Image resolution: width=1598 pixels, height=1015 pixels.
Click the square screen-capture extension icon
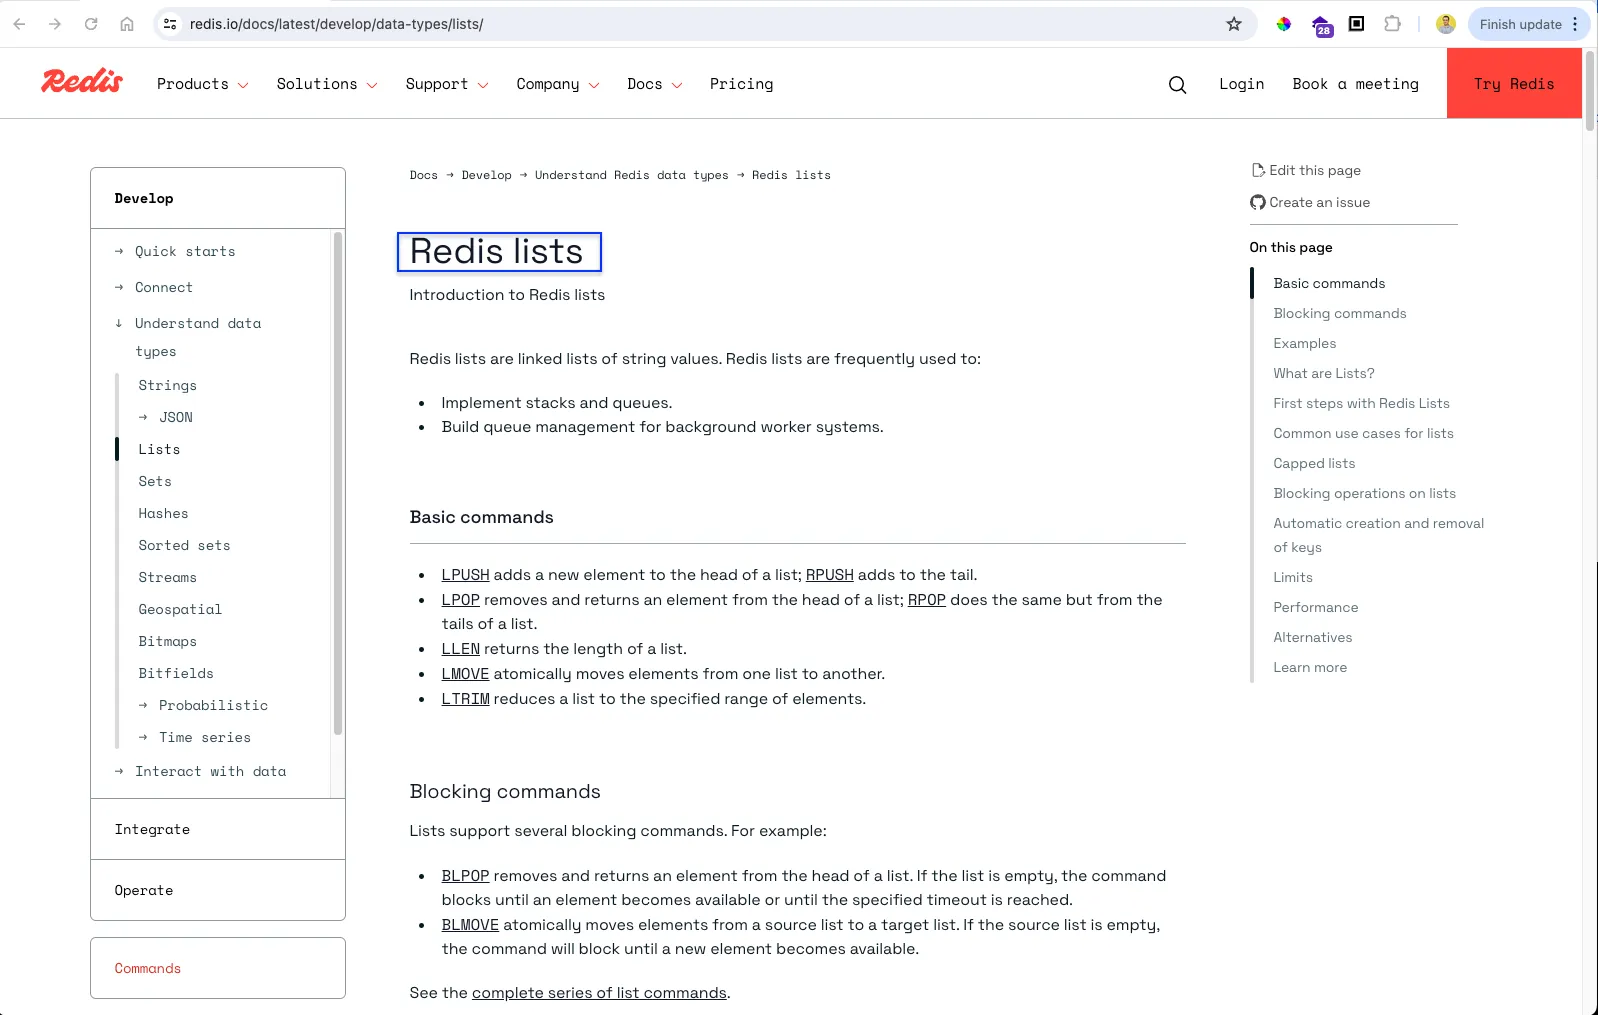point(1357,24)
